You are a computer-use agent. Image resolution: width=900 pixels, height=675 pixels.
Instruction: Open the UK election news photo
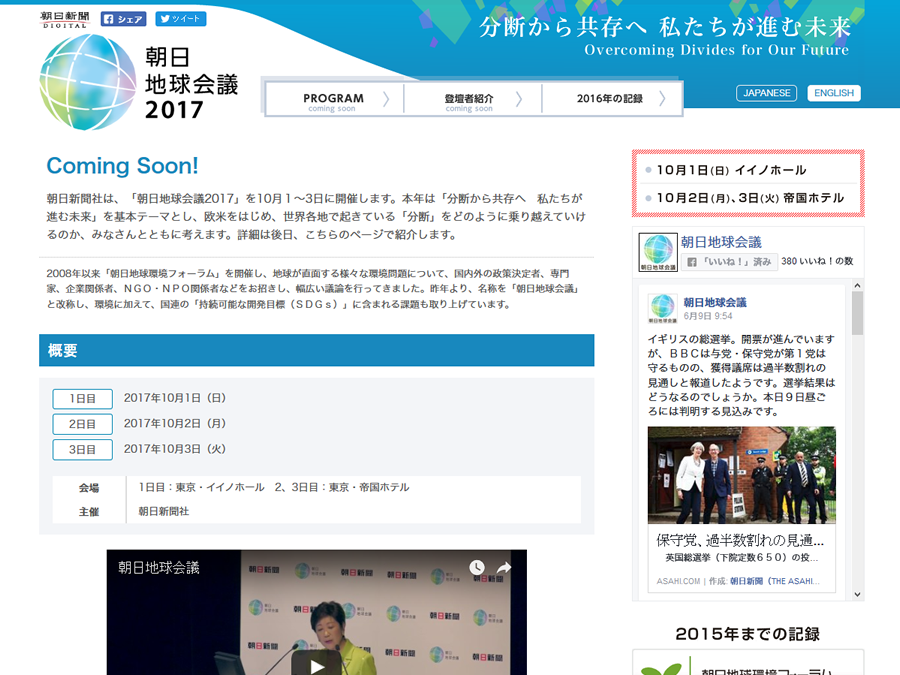[x=742, y=475]
